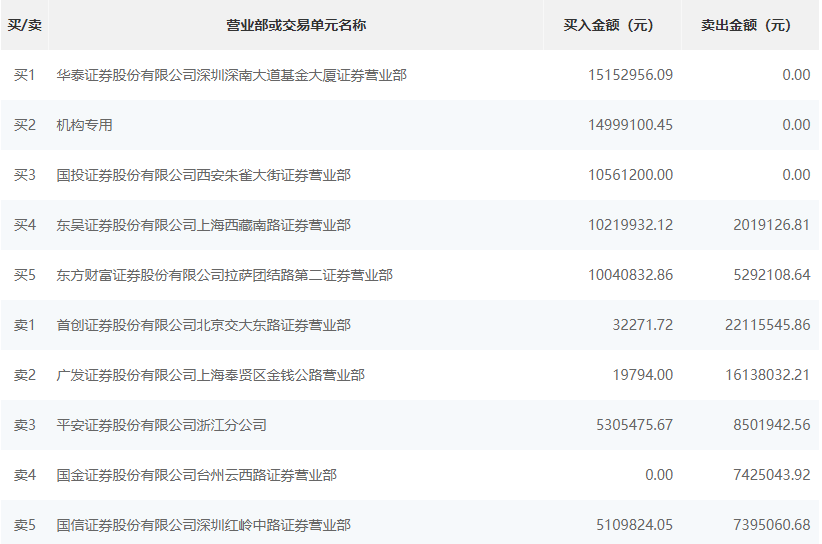This screenshot has height=544, width=822.
Task: Click 首创证券北京交大东路证券营业部 name
Action: tap(203, 325)
